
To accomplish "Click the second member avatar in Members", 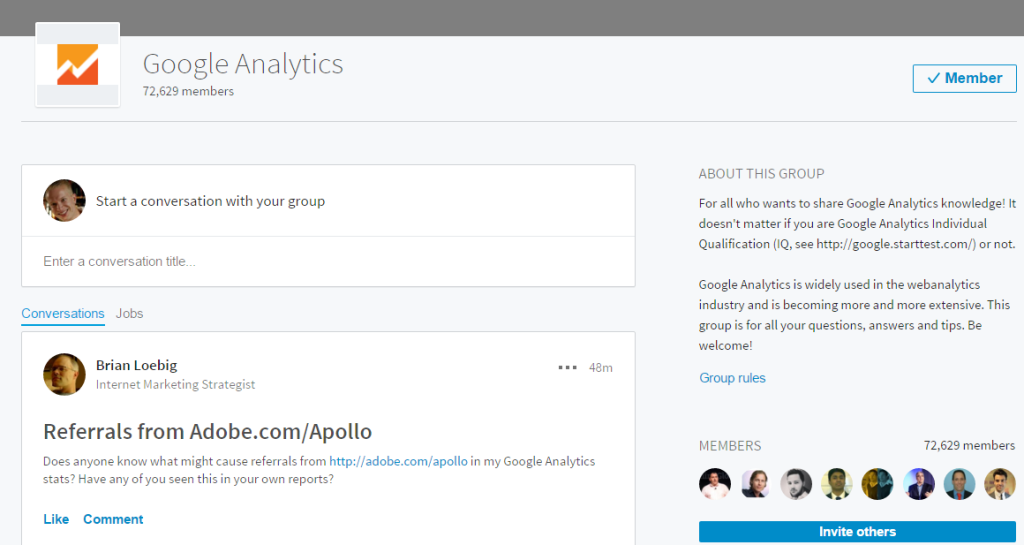I will [x=756, y=484].
